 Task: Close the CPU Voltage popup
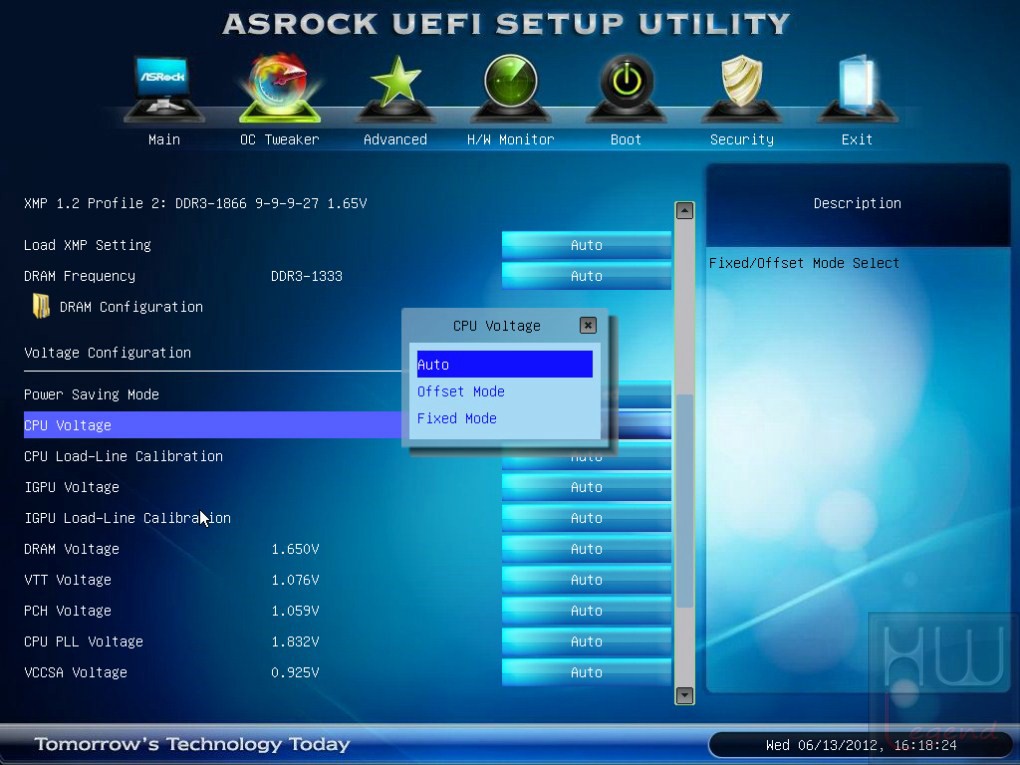point(587,325)
